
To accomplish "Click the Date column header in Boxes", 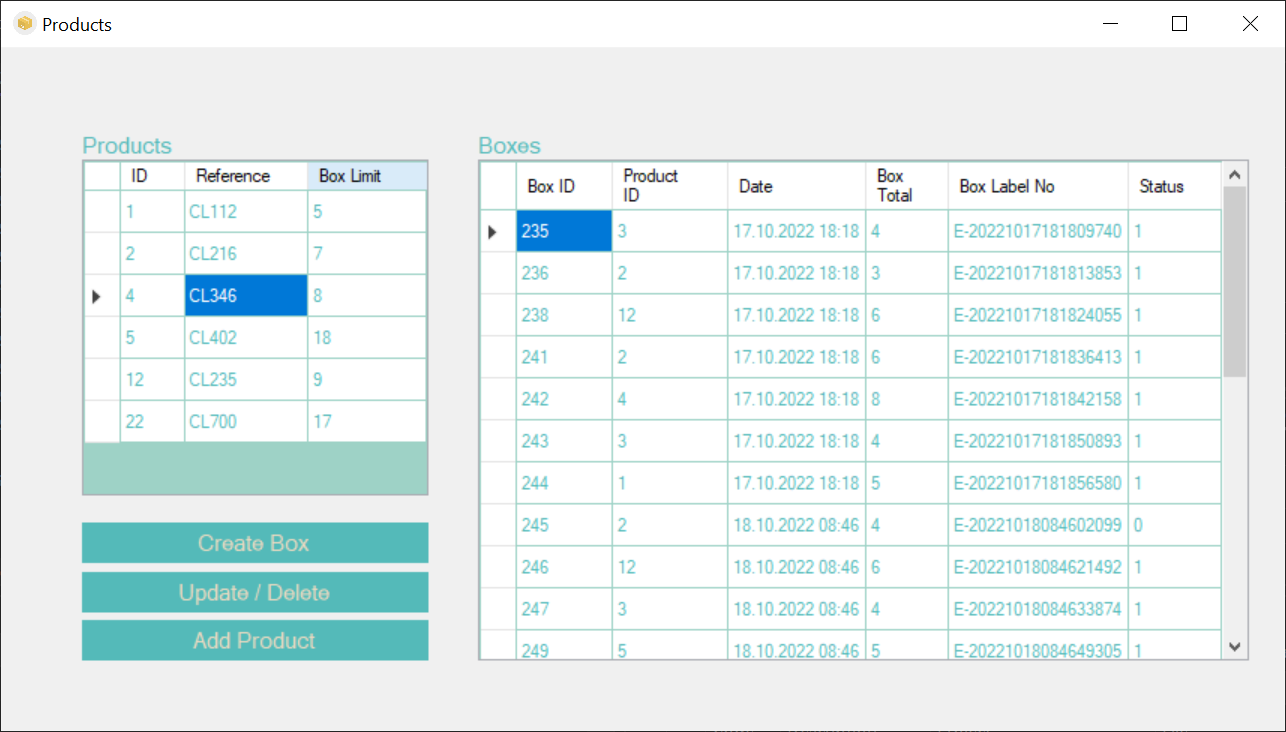I will (x=755, y=185).
